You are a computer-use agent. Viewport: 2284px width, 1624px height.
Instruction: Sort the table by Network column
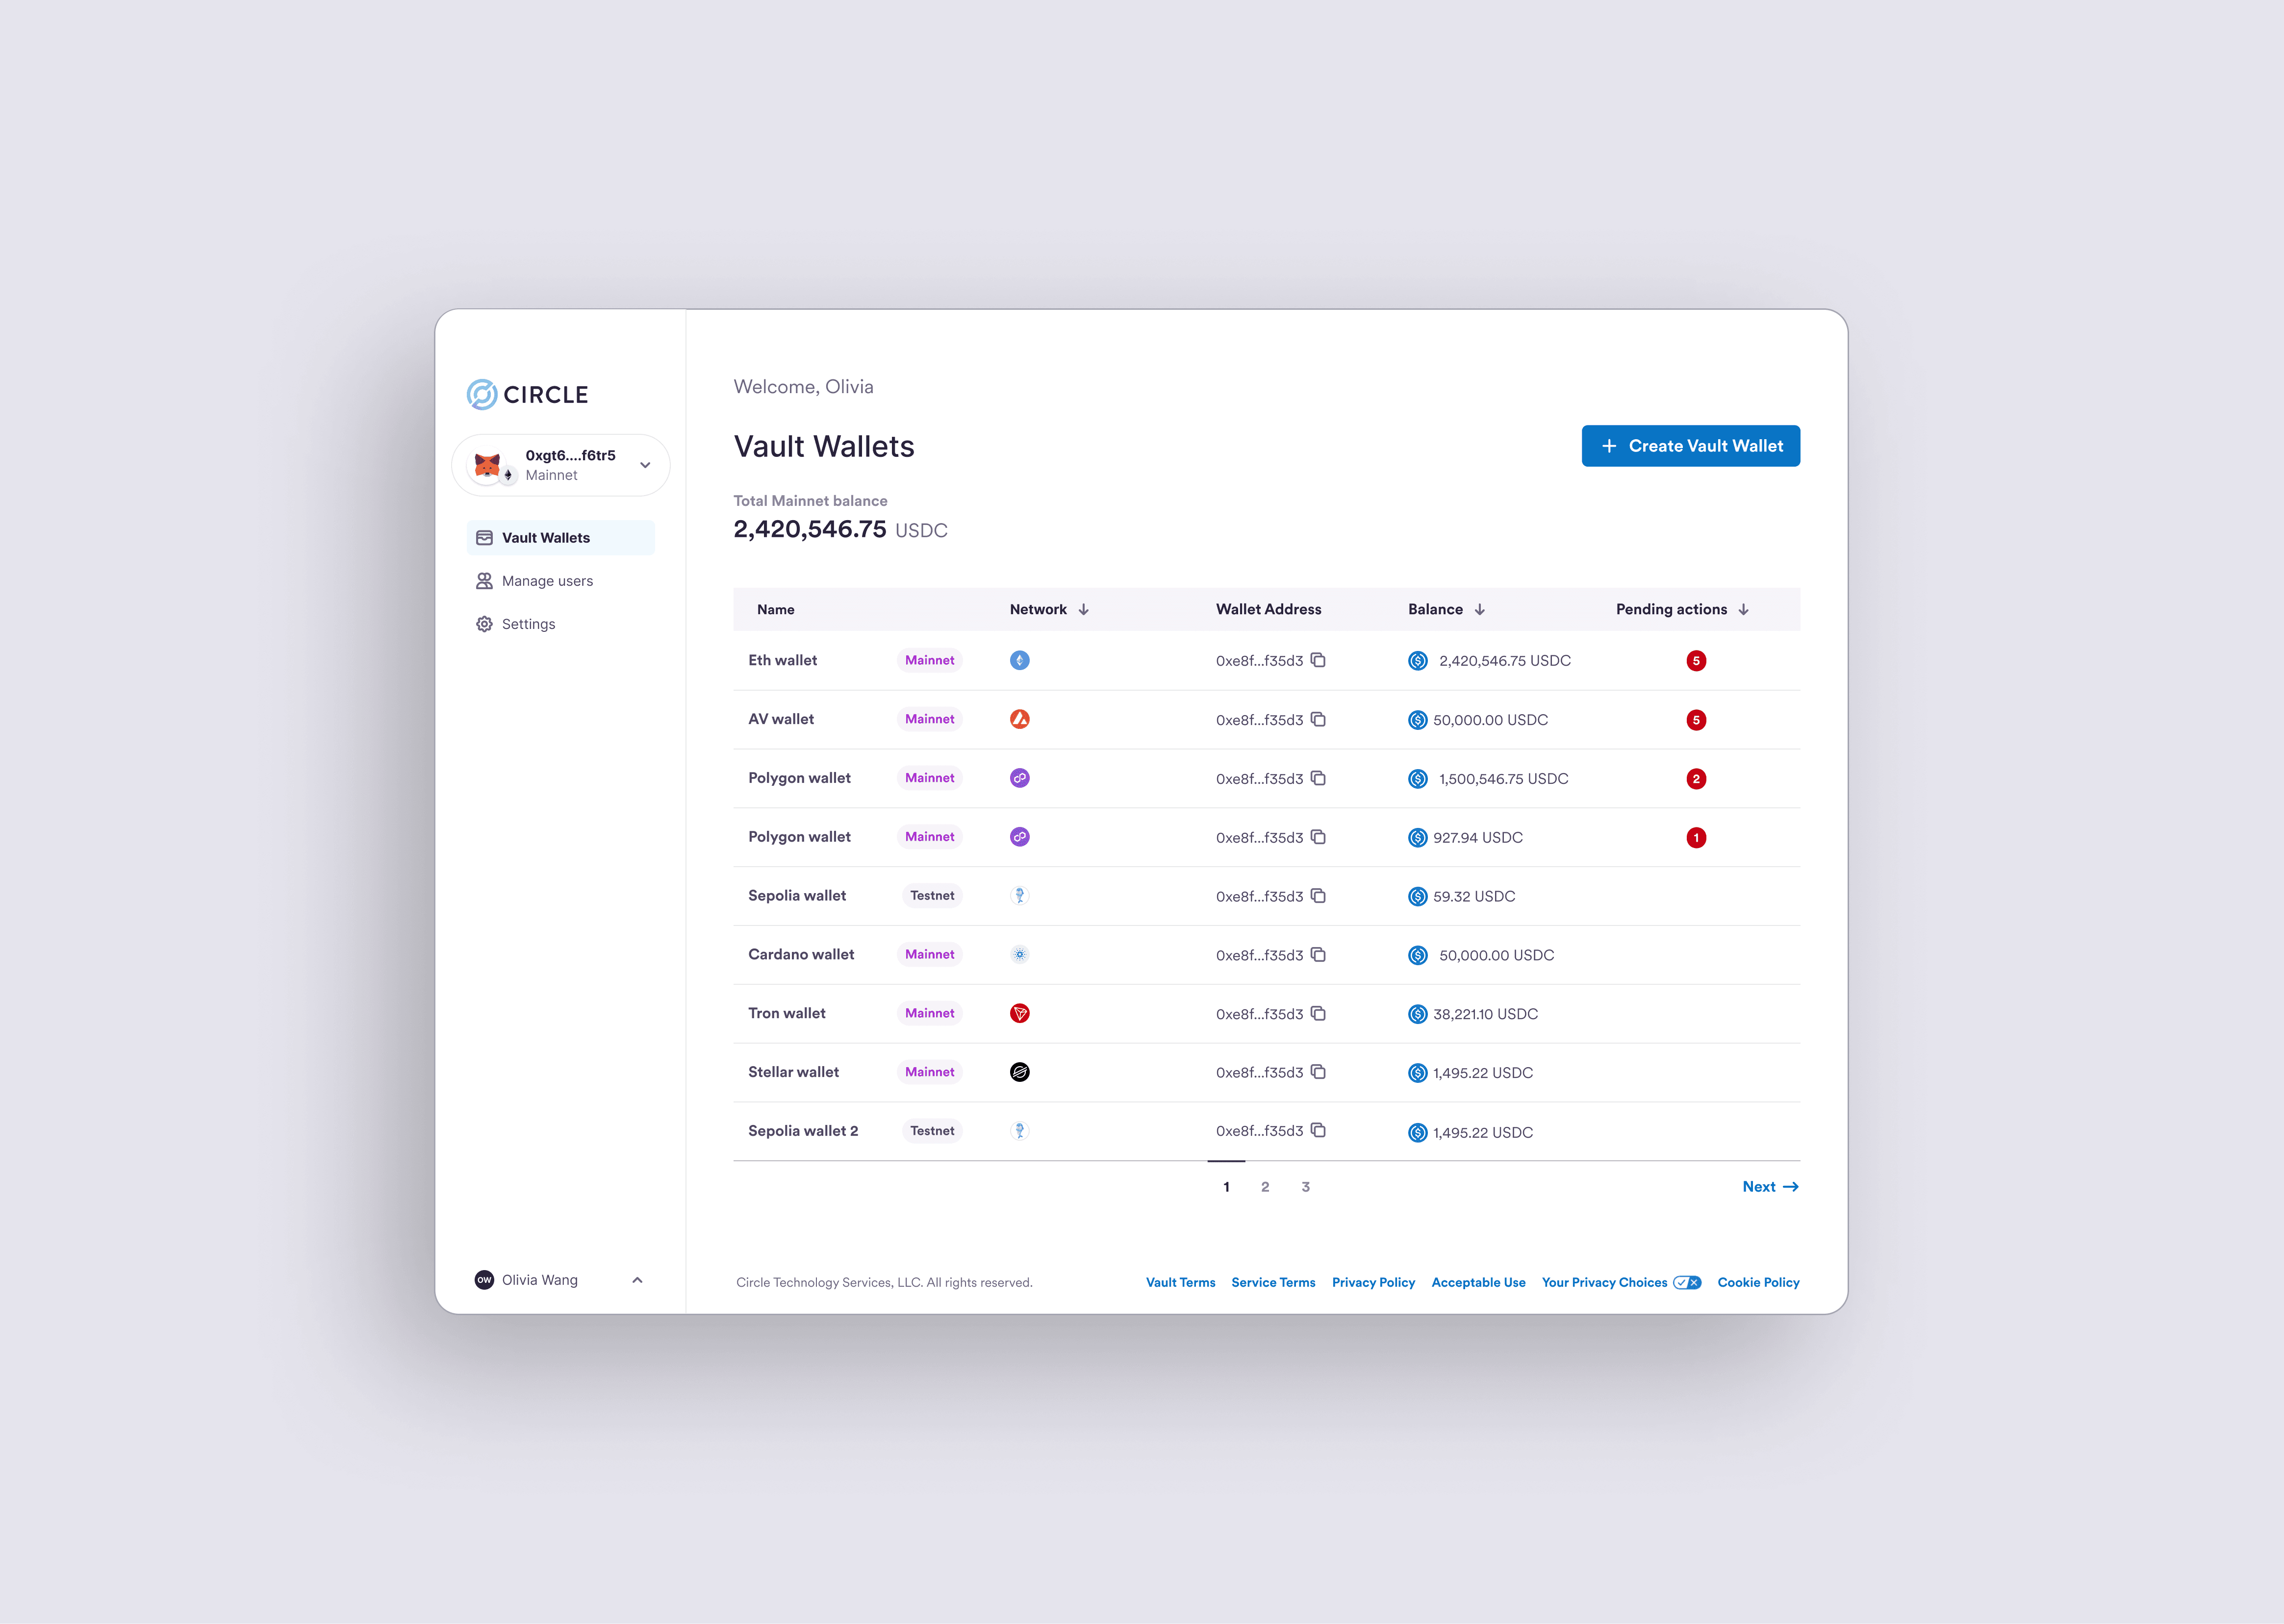pyautogui.click(x=1083, y=609)
